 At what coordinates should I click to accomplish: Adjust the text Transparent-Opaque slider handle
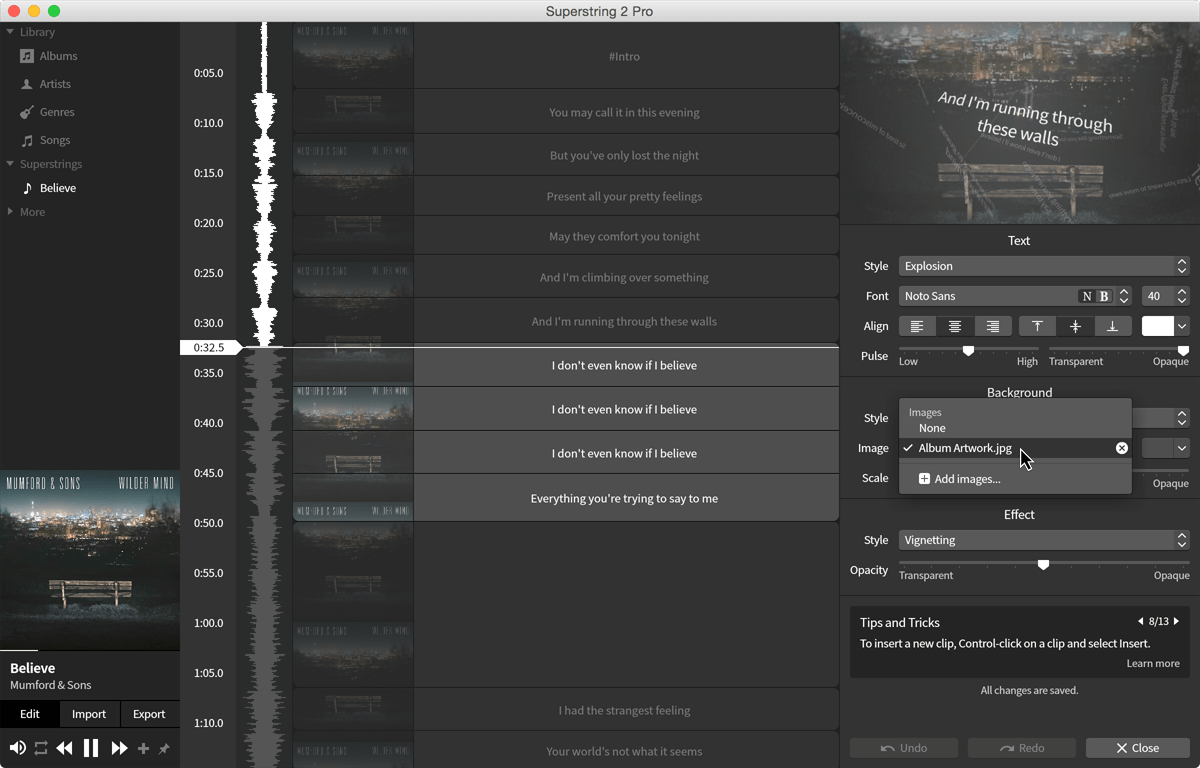coord(1183,350)
